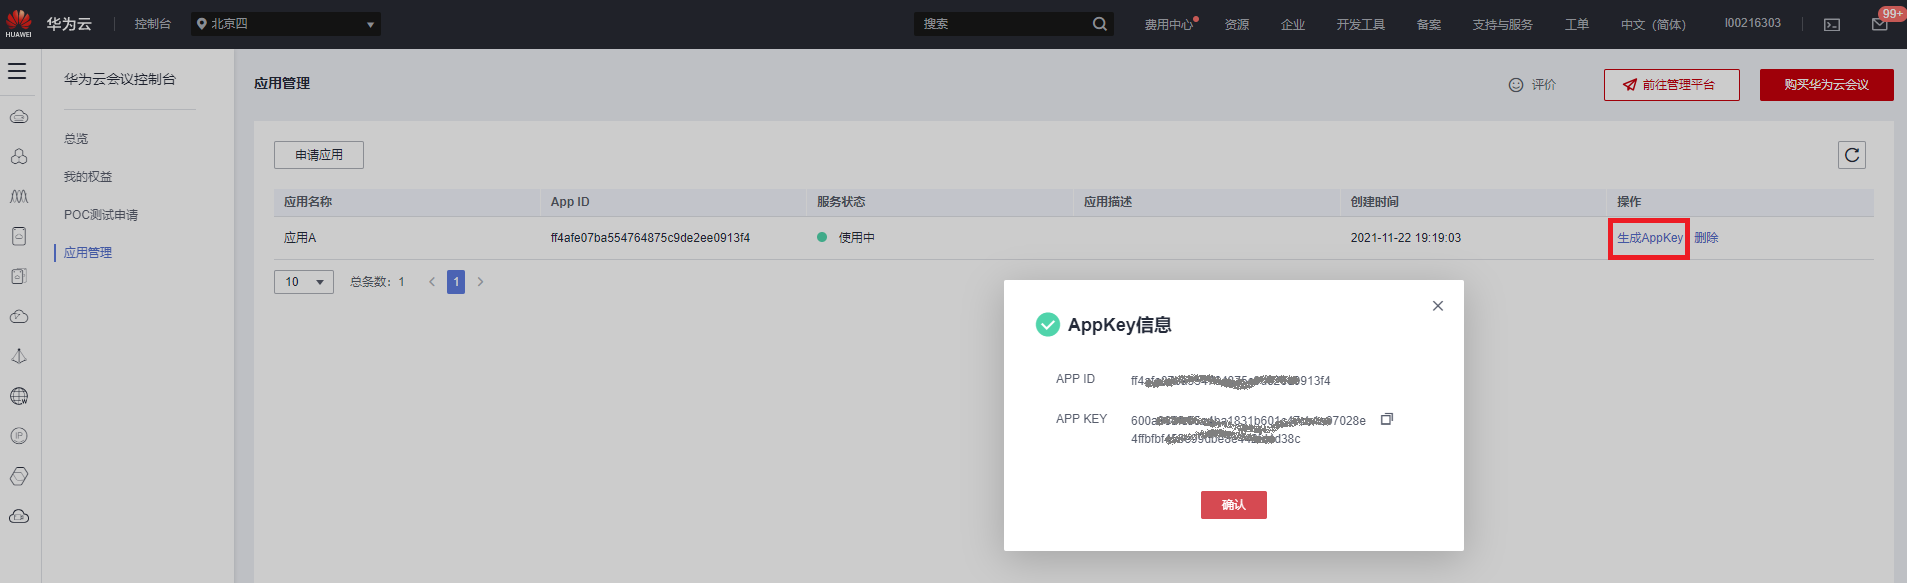The height and width of the screenshot is (583, 1907).
Task: Click the 前往管理平台 button
Action: 1672,85
